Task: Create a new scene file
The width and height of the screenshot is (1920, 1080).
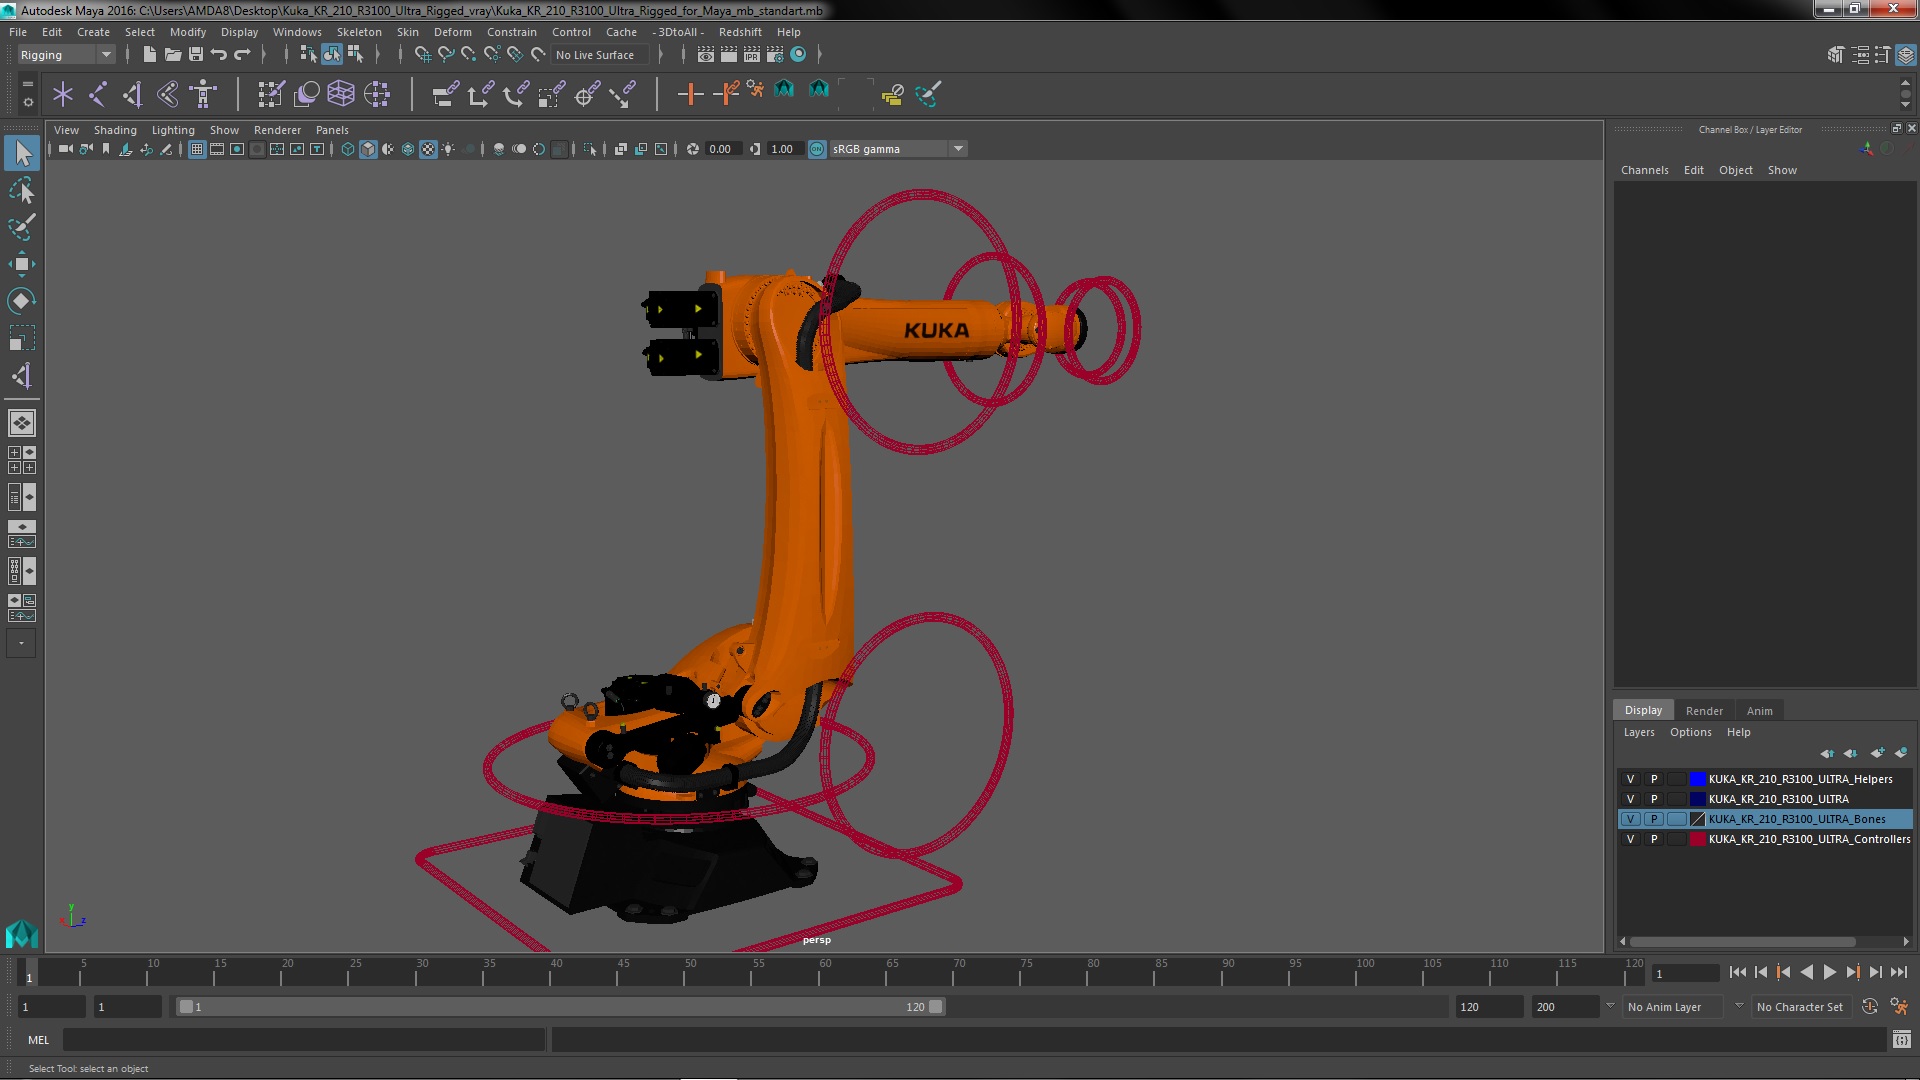Action: (149, 55)
